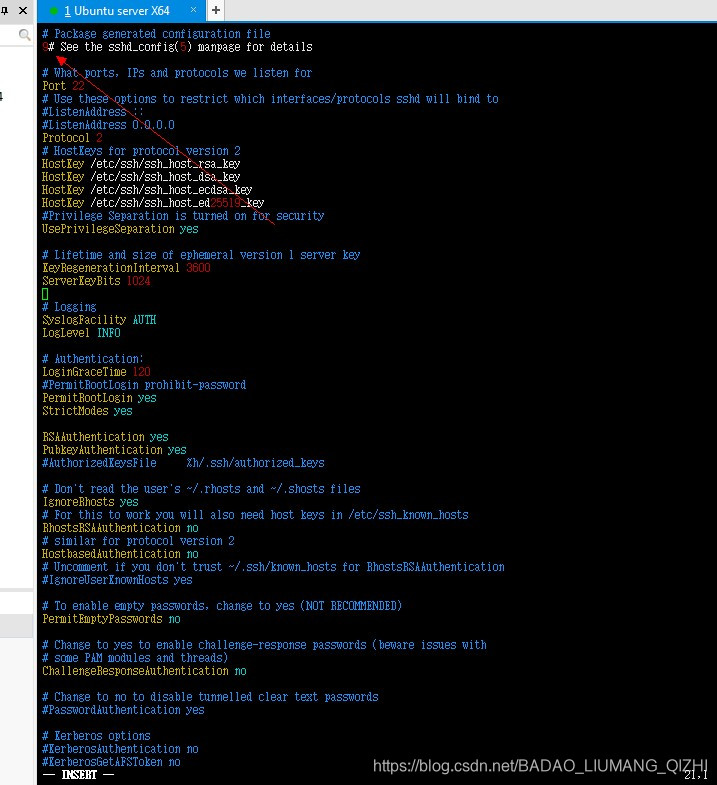Click HostKey ssh_host_ecdsa_key line
The height and width of the screenshot is (785, 717).
[147, 190]
